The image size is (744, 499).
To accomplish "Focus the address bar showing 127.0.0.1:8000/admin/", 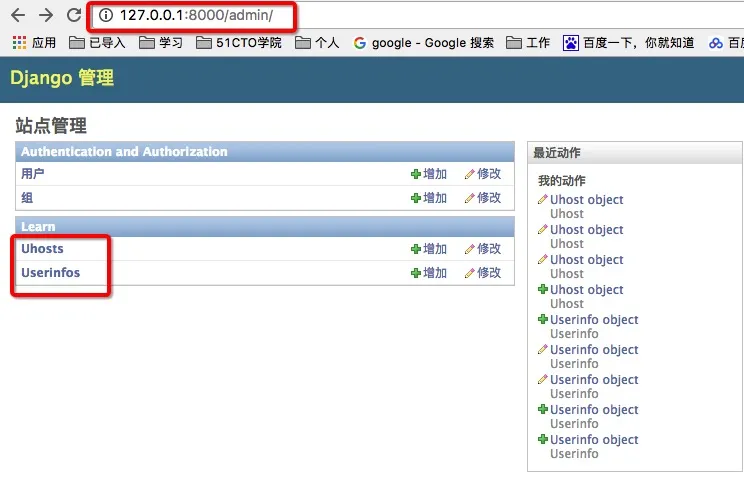I will coord(196,15).
